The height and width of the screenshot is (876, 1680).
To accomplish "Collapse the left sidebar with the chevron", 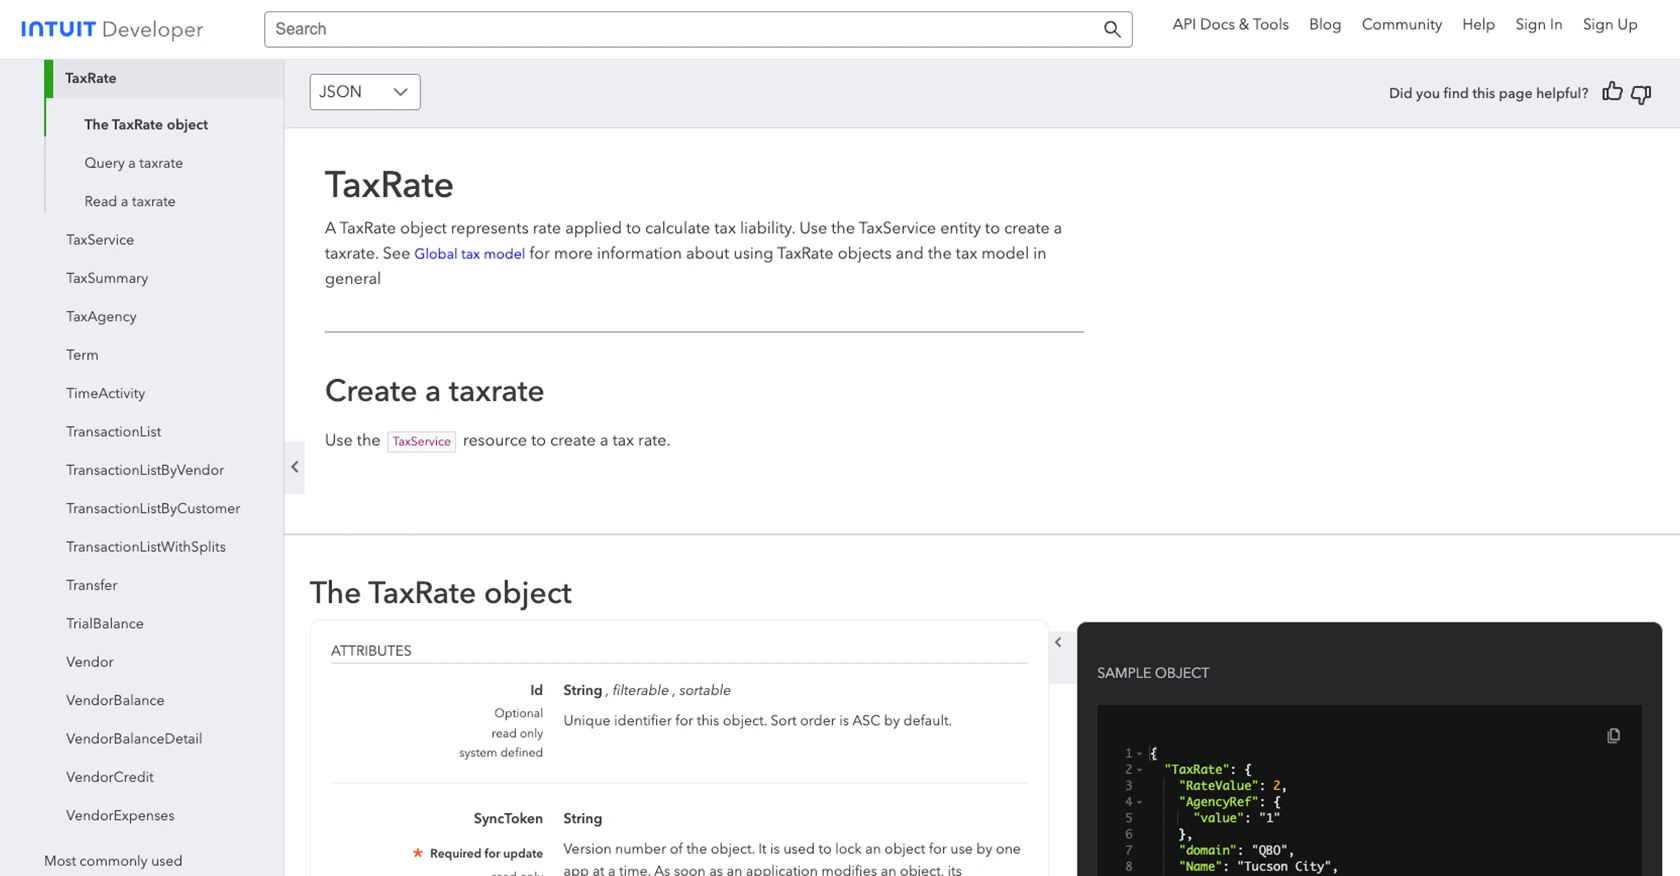I will pyautogui.click(x=294, y=467).
